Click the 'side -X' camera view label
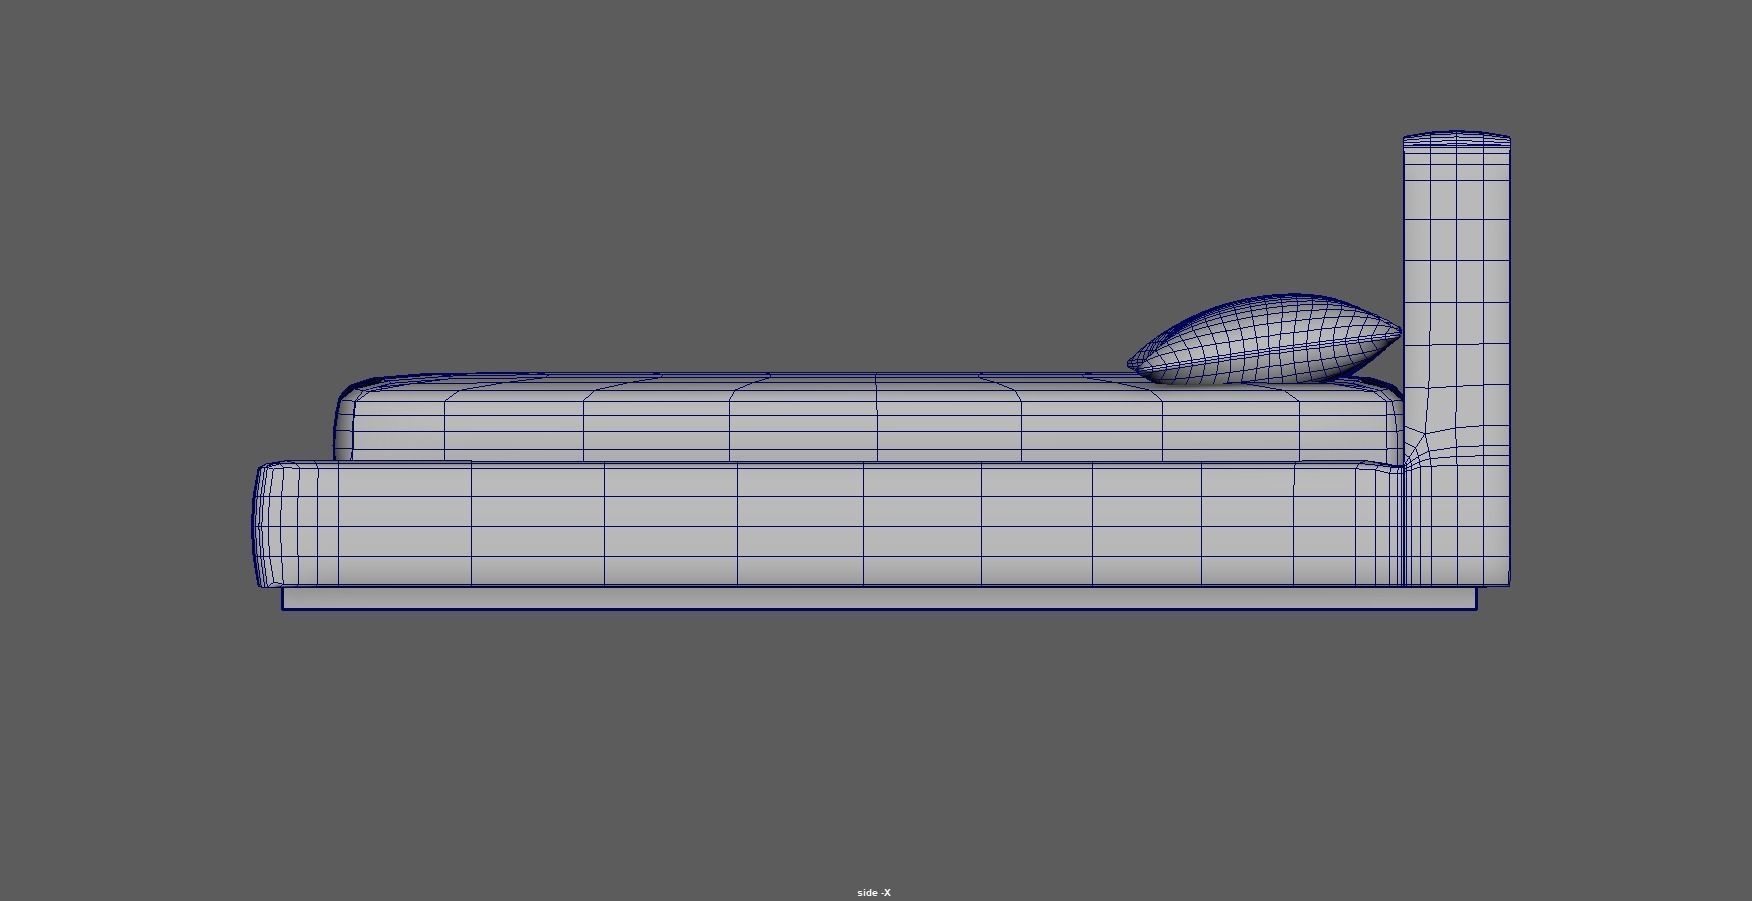 point(873,892)
